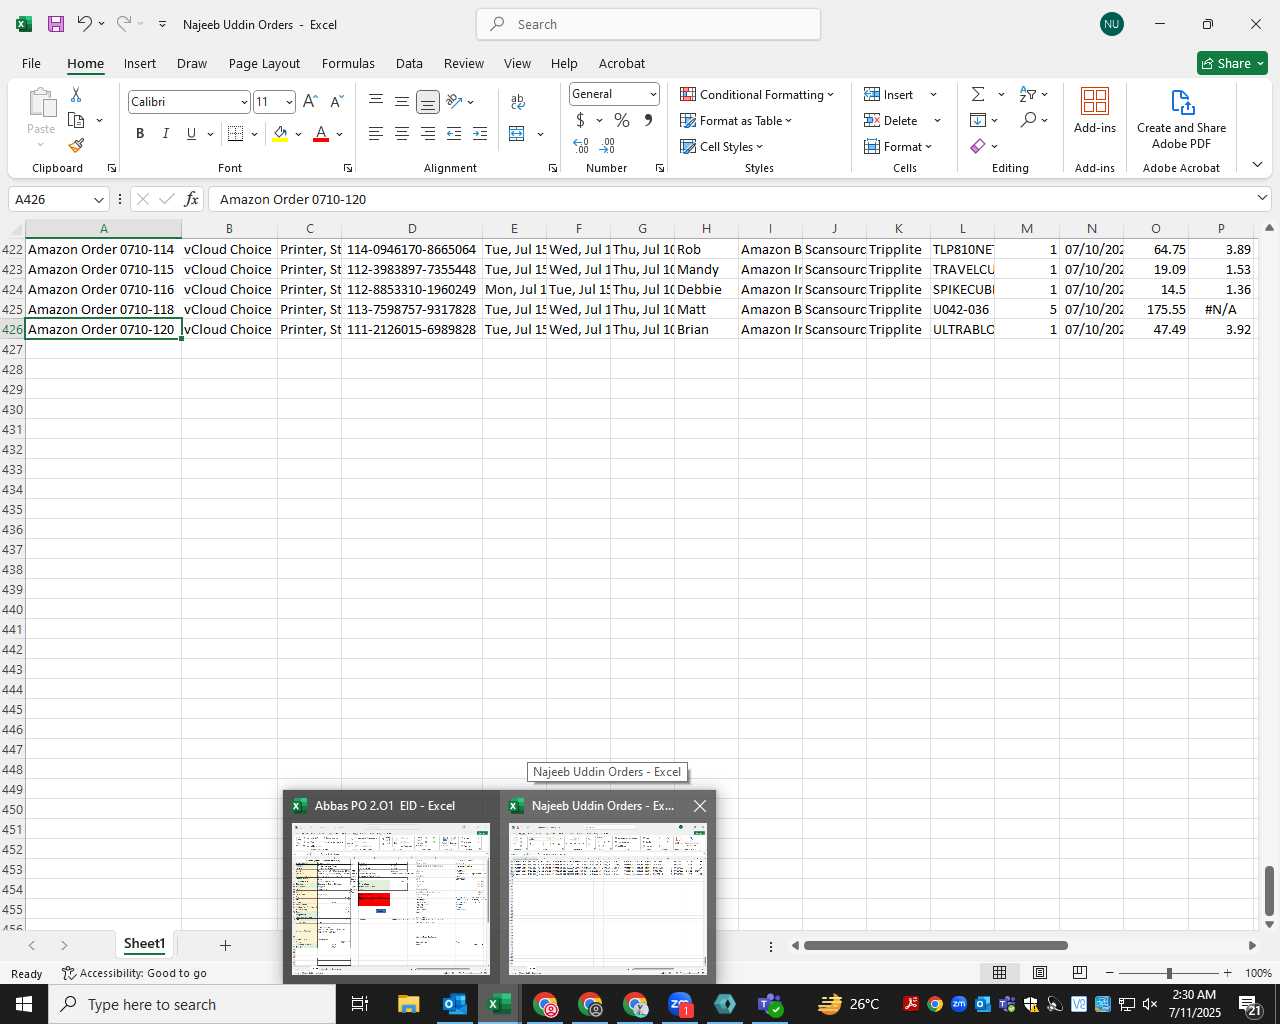Open the File menu
The image size is (1280, 1024).
(31, 63)
